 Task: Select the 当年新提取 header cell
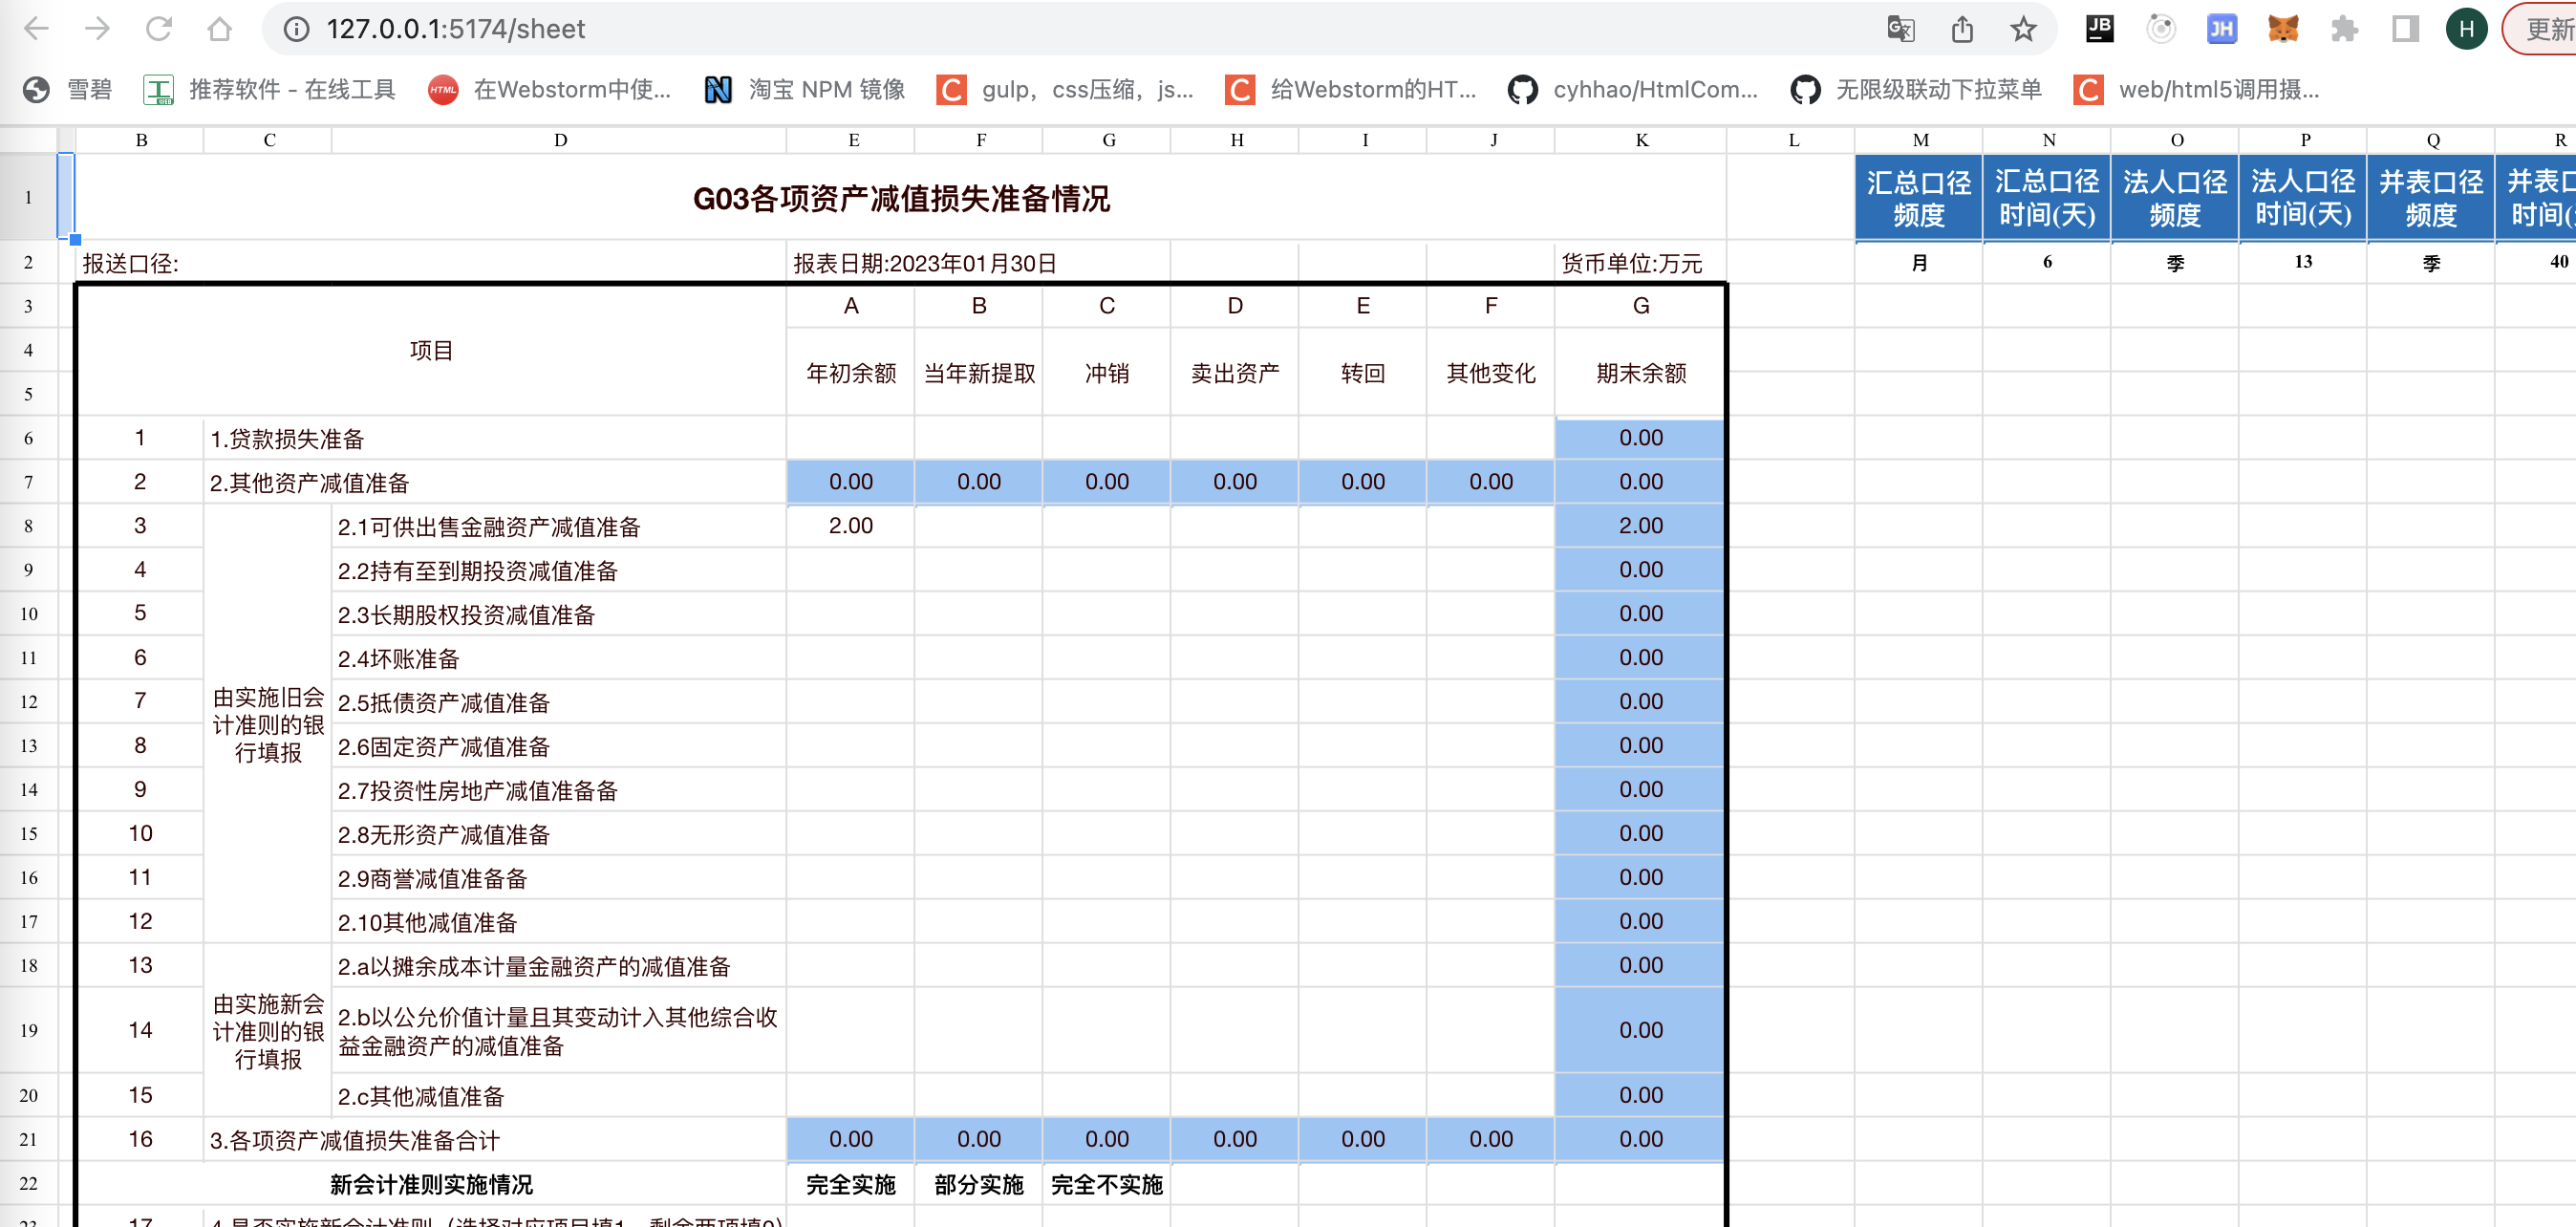click(979, 373)
